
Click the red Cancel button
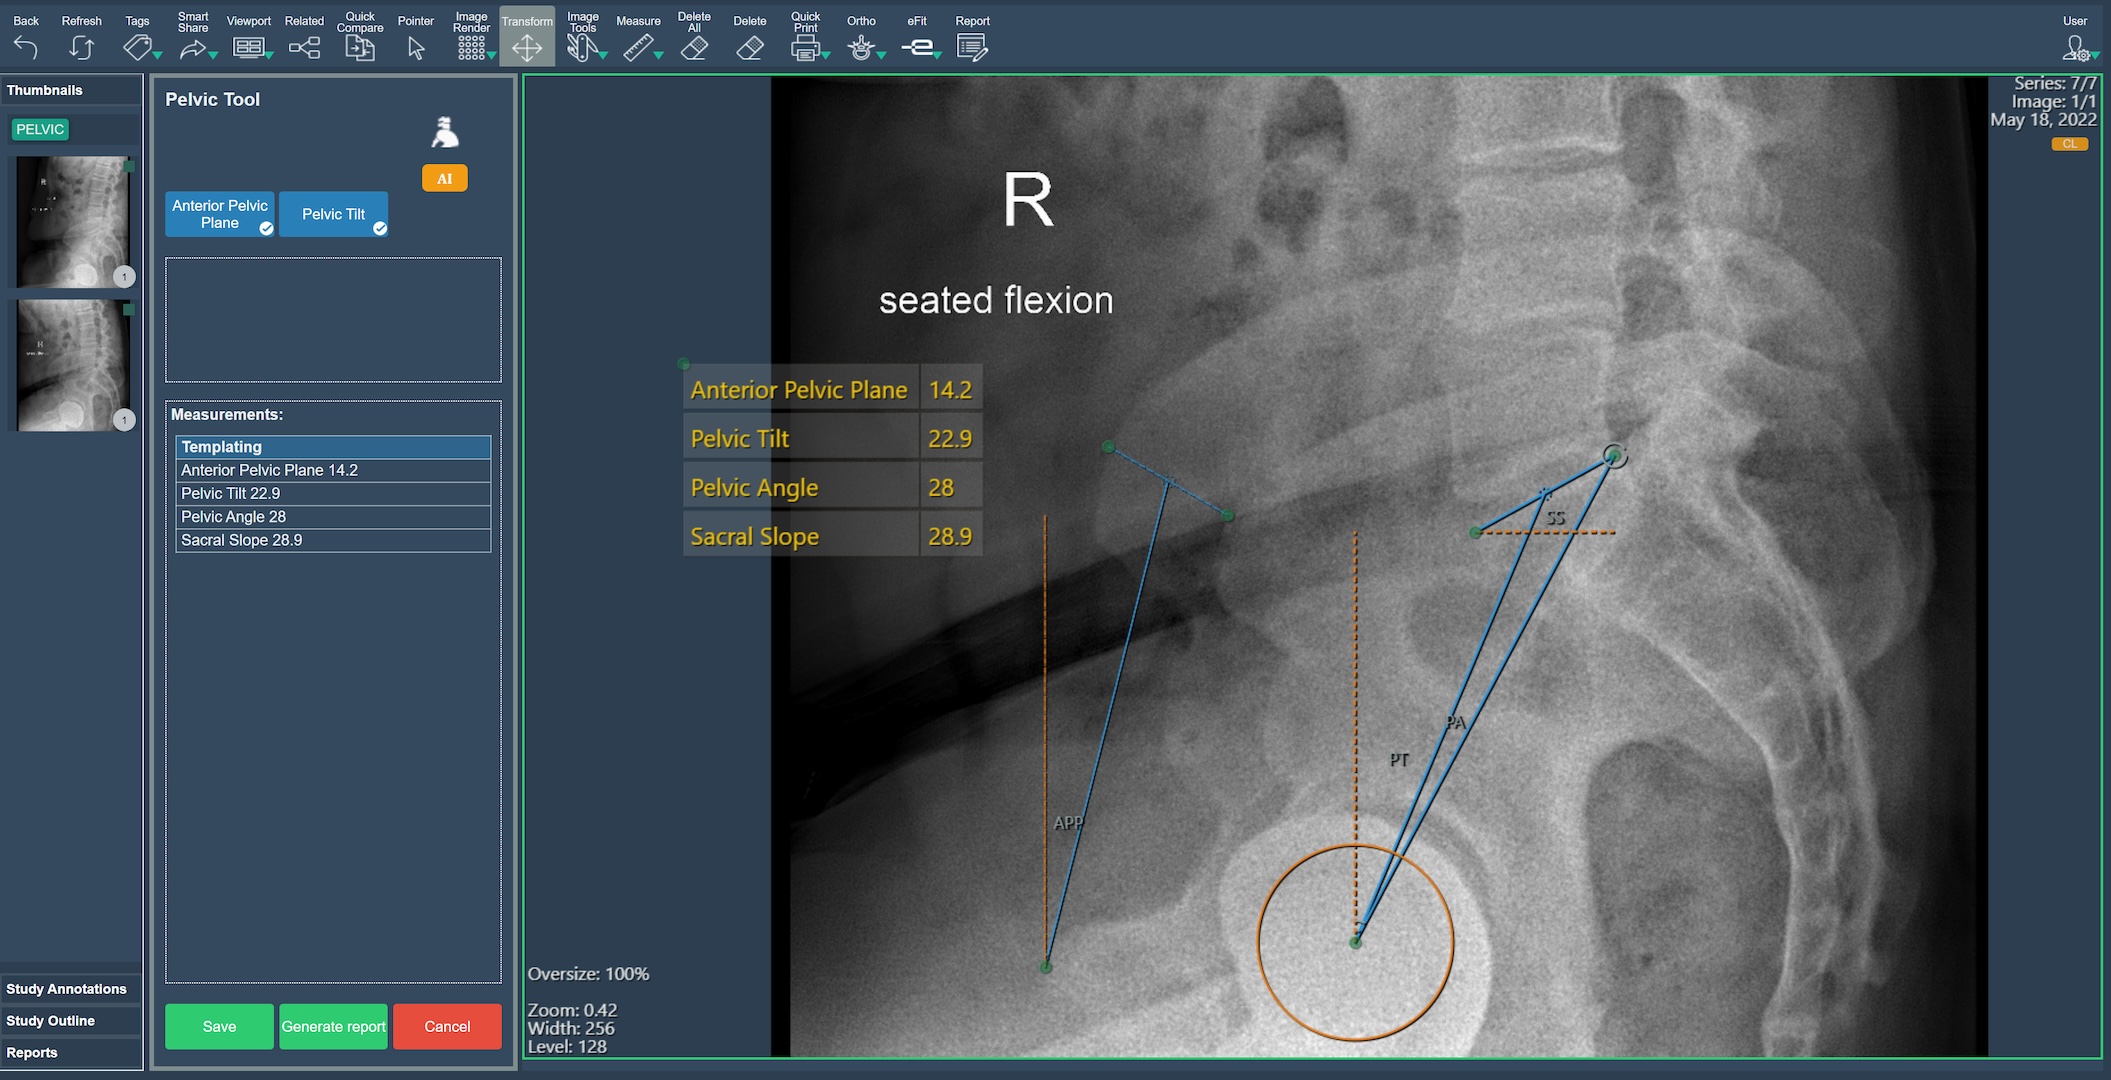[x=447, y=1027]
